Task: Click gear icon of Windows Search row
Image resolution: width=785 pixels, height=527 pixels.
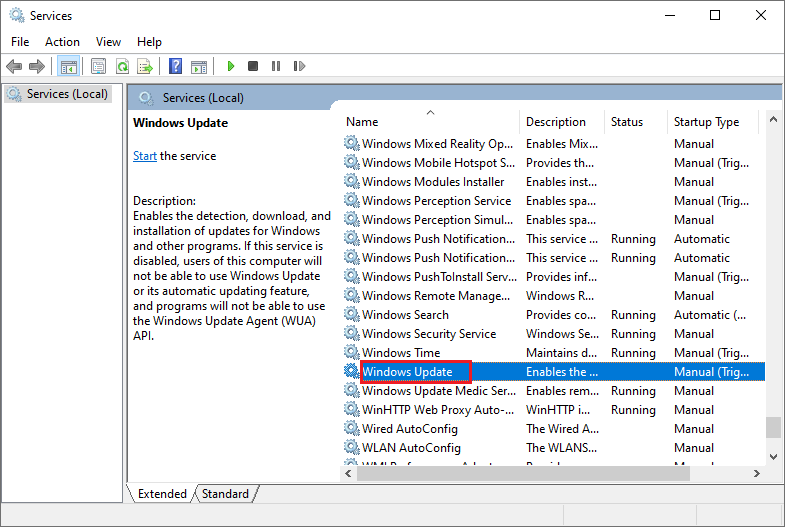Action: 351,314
